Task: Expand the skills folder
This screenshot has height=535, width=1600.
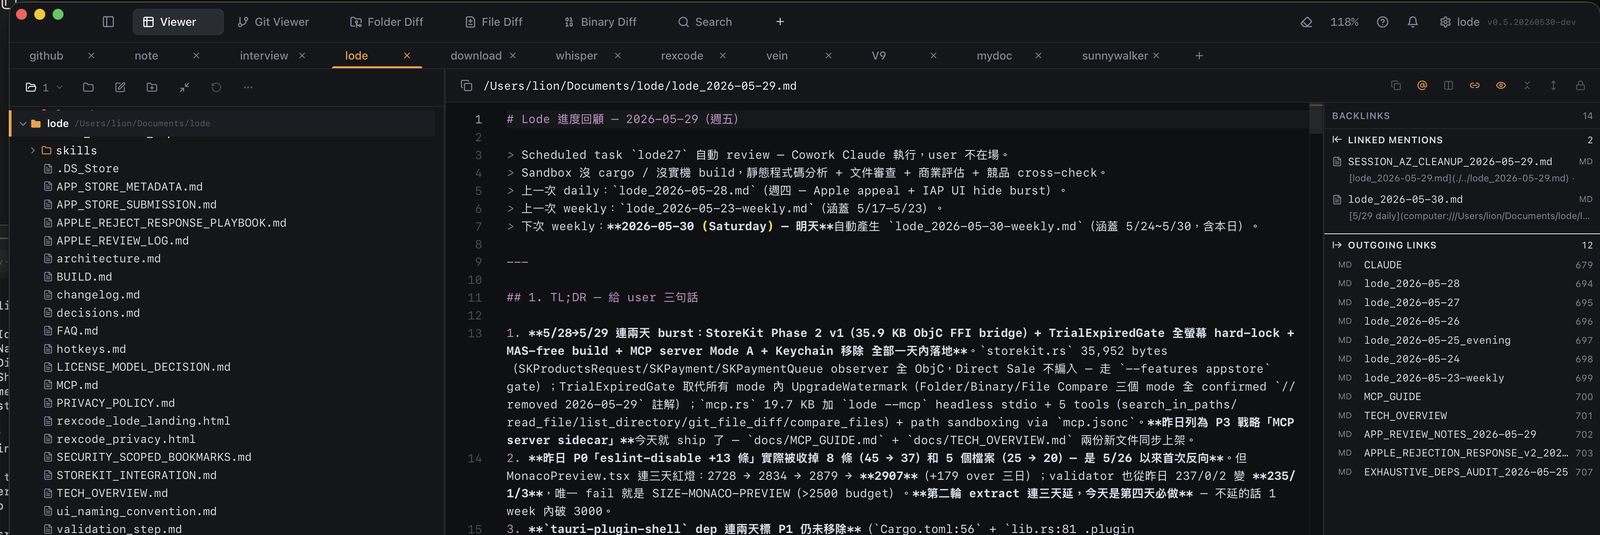Action: click(x=33, y=151)
